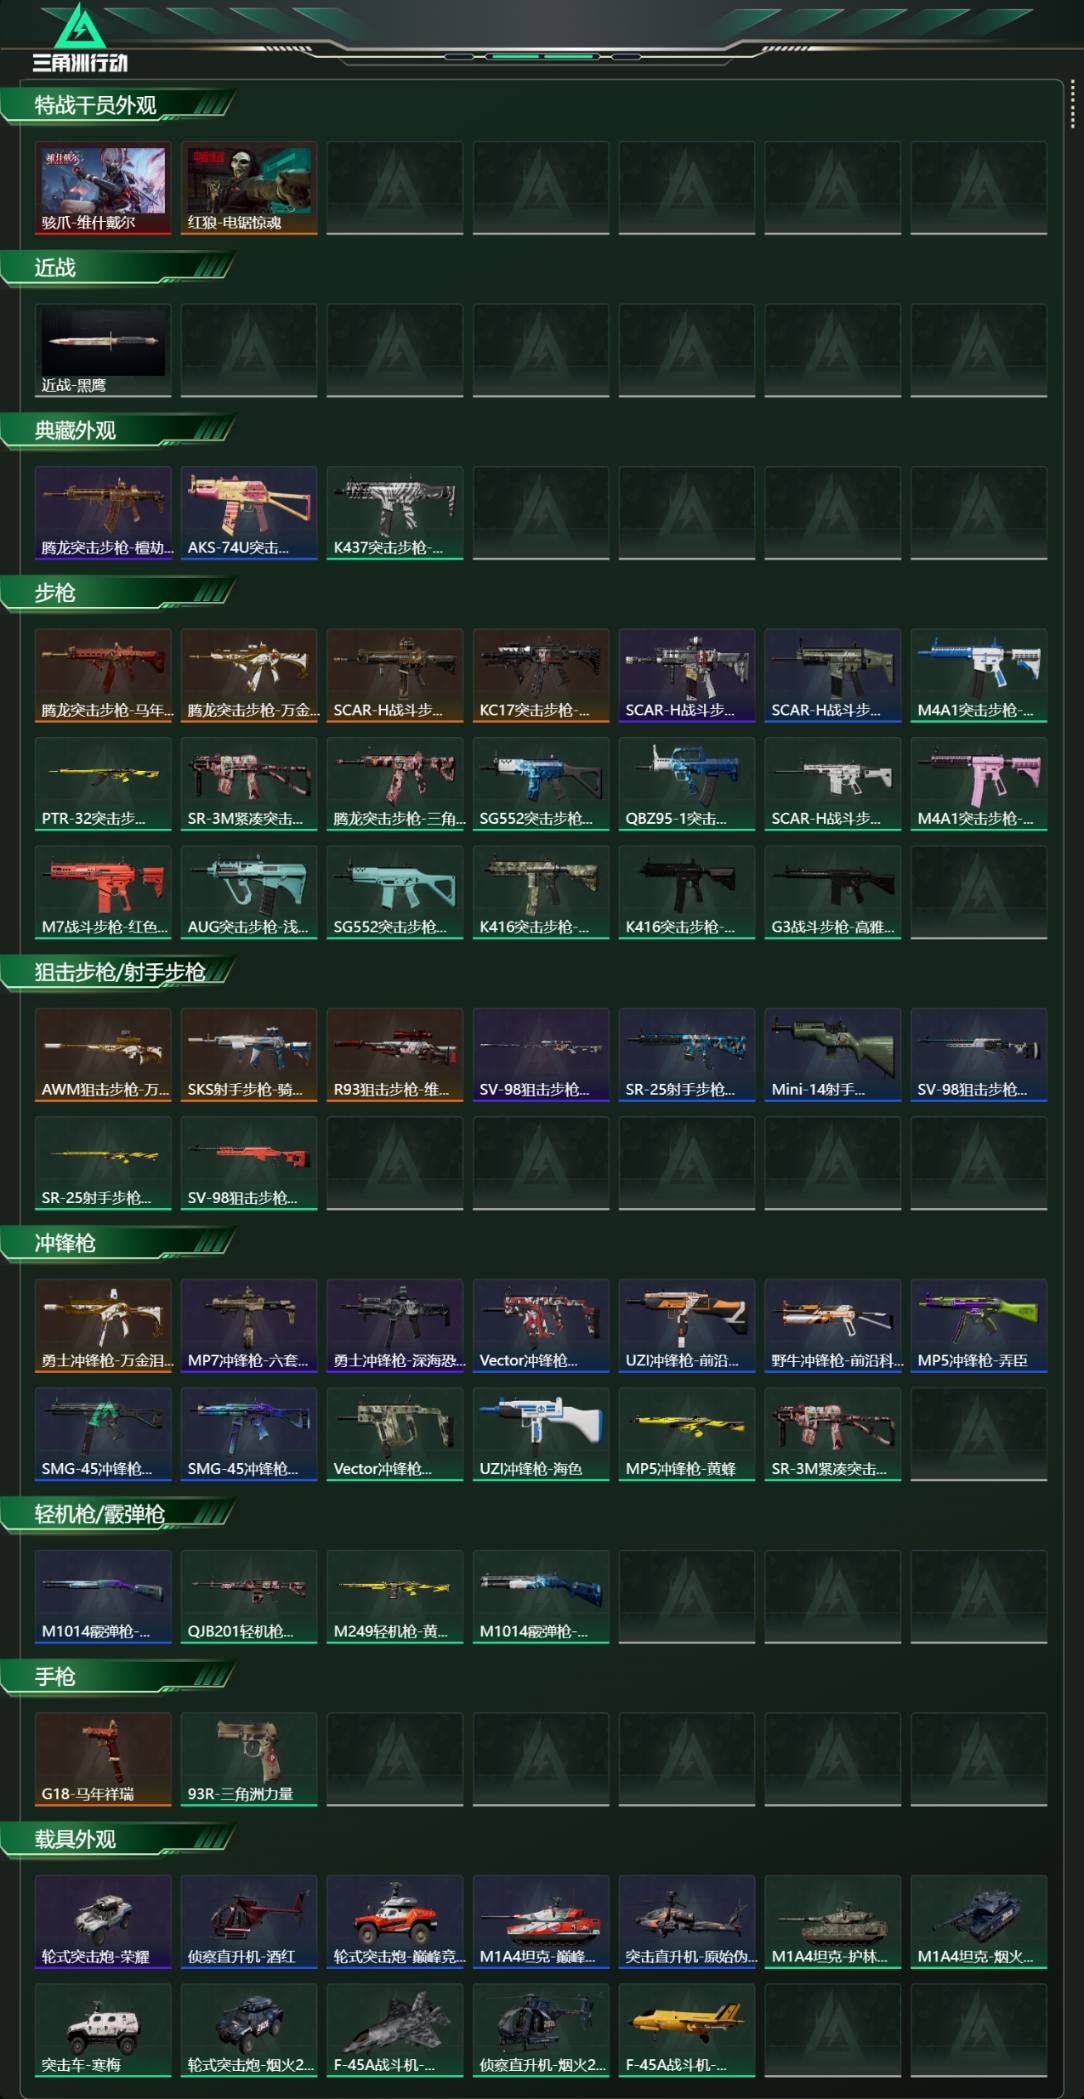Screen dimensions: 1084x2099
Task: Select the Mini-14 rifle skin
Action: pyautogui.click(x=833, y=1055)
